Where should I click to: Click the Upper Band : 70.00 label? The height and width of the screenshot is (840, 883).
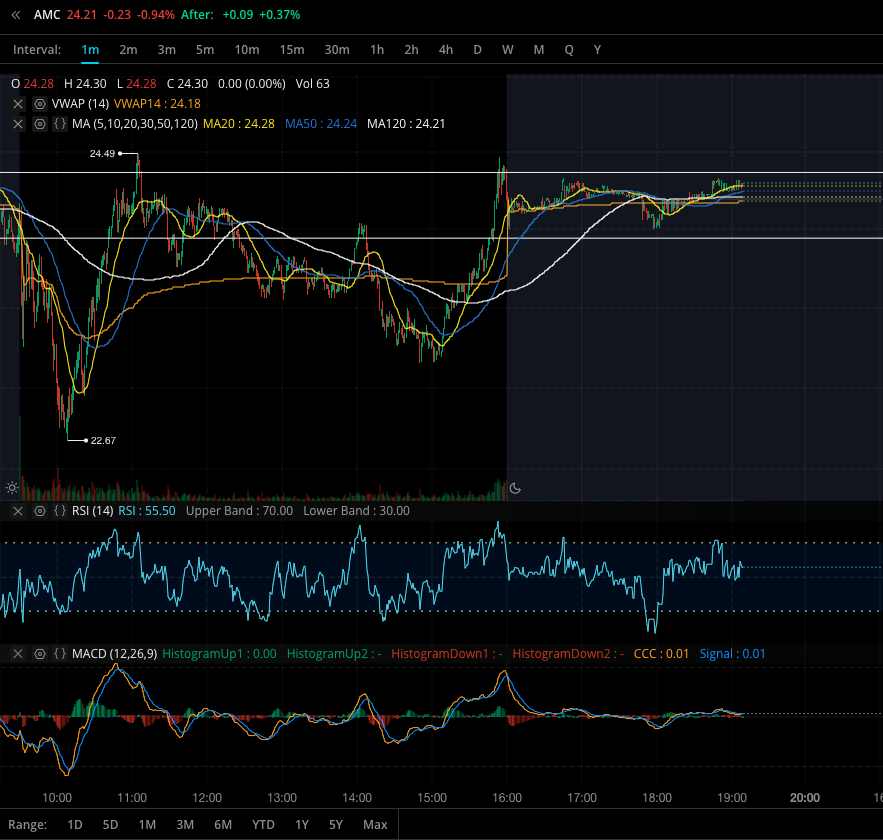click(x=239, y=511)
